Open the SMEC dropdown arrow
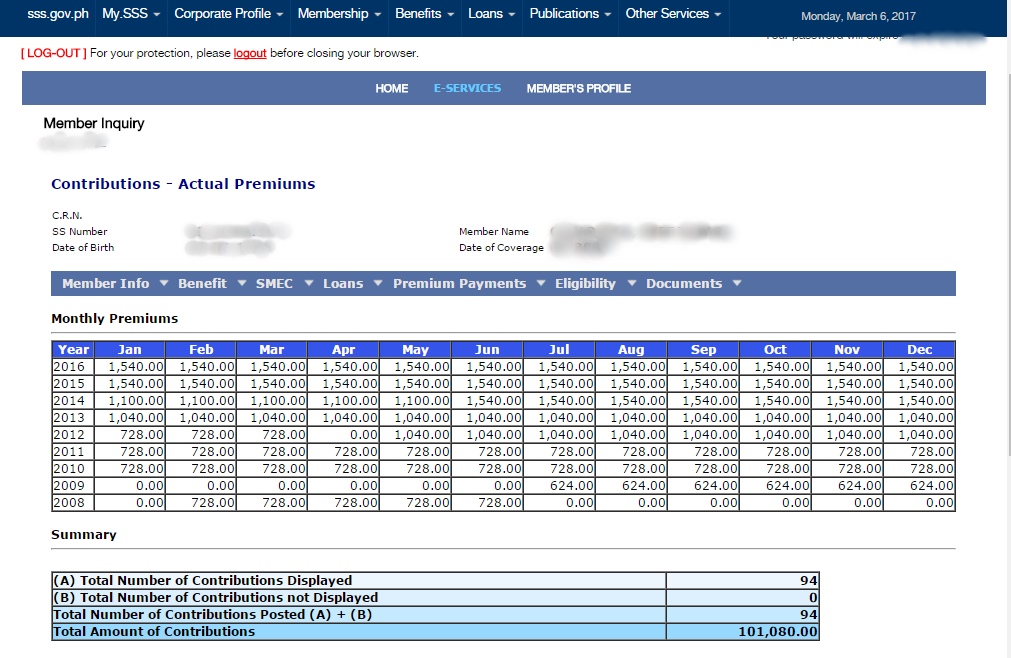The image size is (1011, 658). coord(308,283)
